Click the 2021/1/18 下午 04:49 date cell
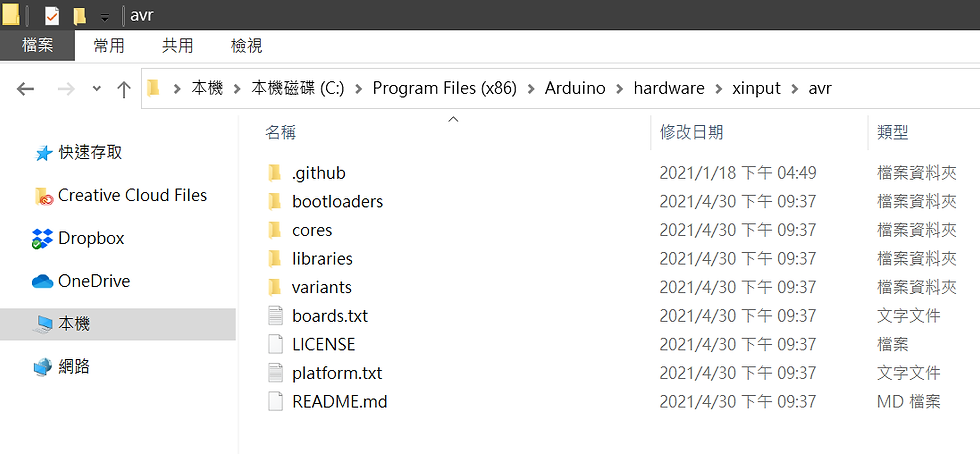This screenshot has height=454, width=980. pyautogui.click(x=738, y=173)
